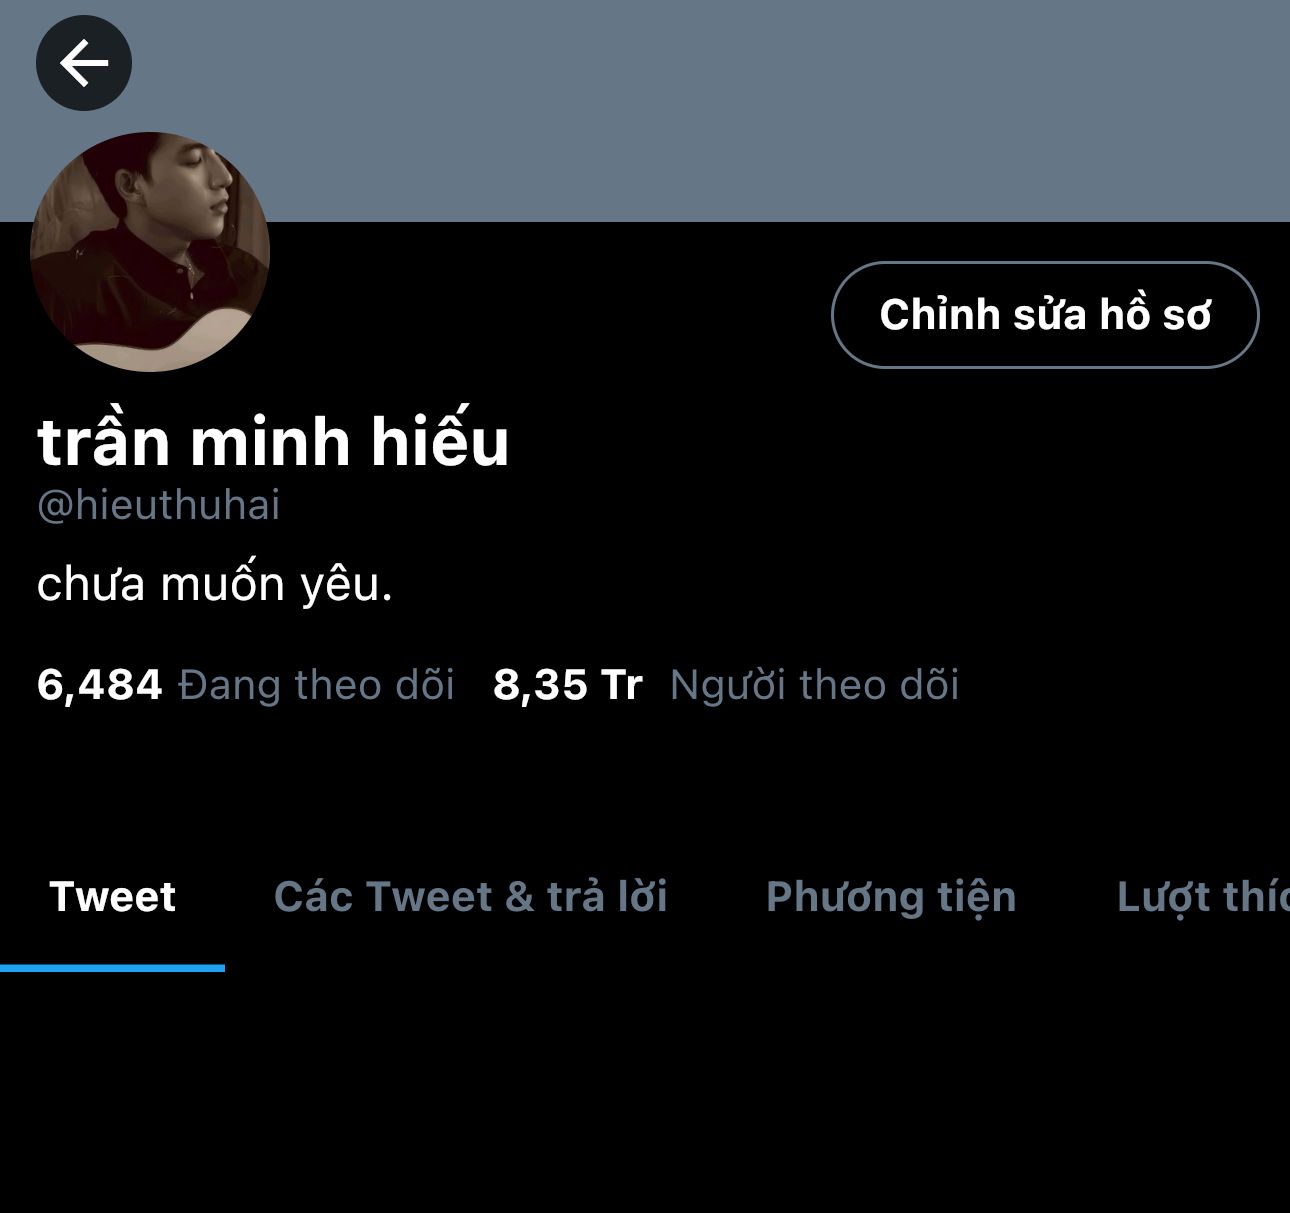Tap the @hieuthuhai handle
Viewport: 1290px width, 1213px height.
(158, 505)
